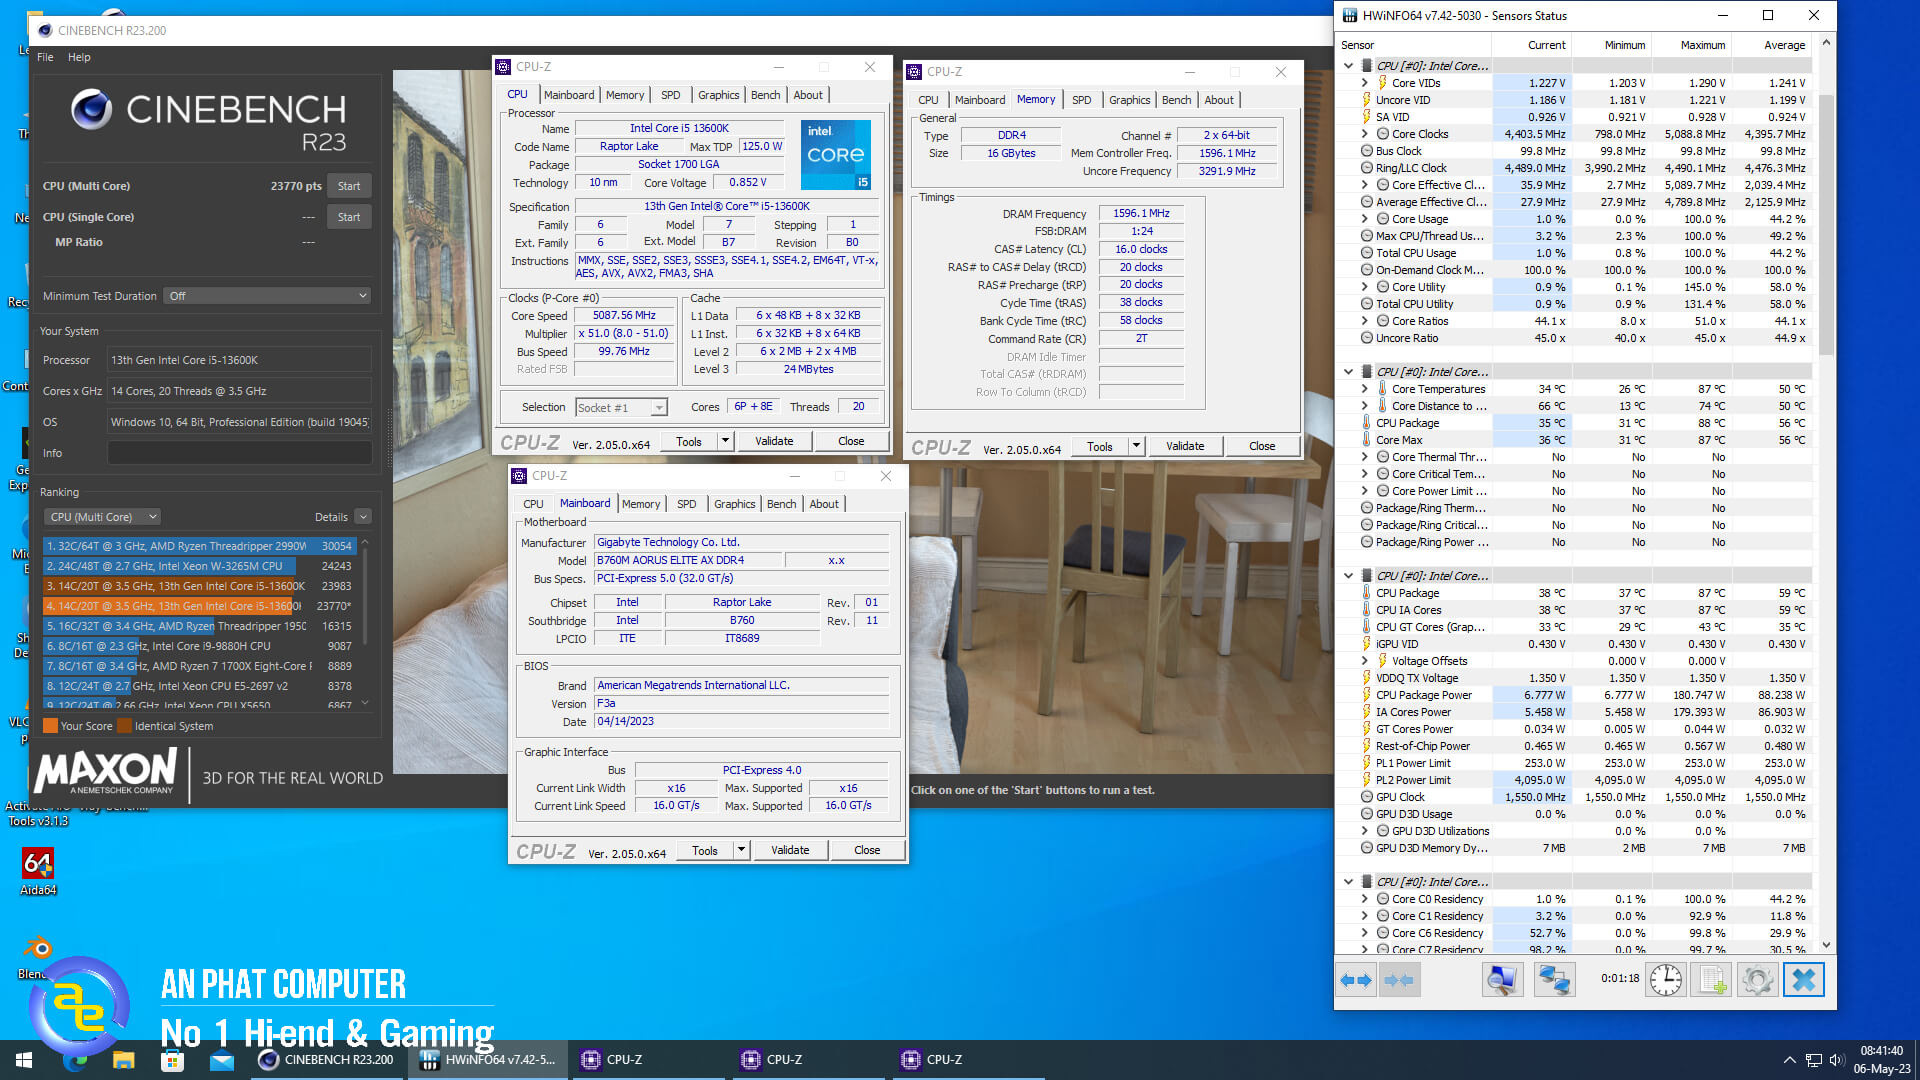Open Minimum Test Duration dropdown

pyautogui.click(x=268, y=296)
